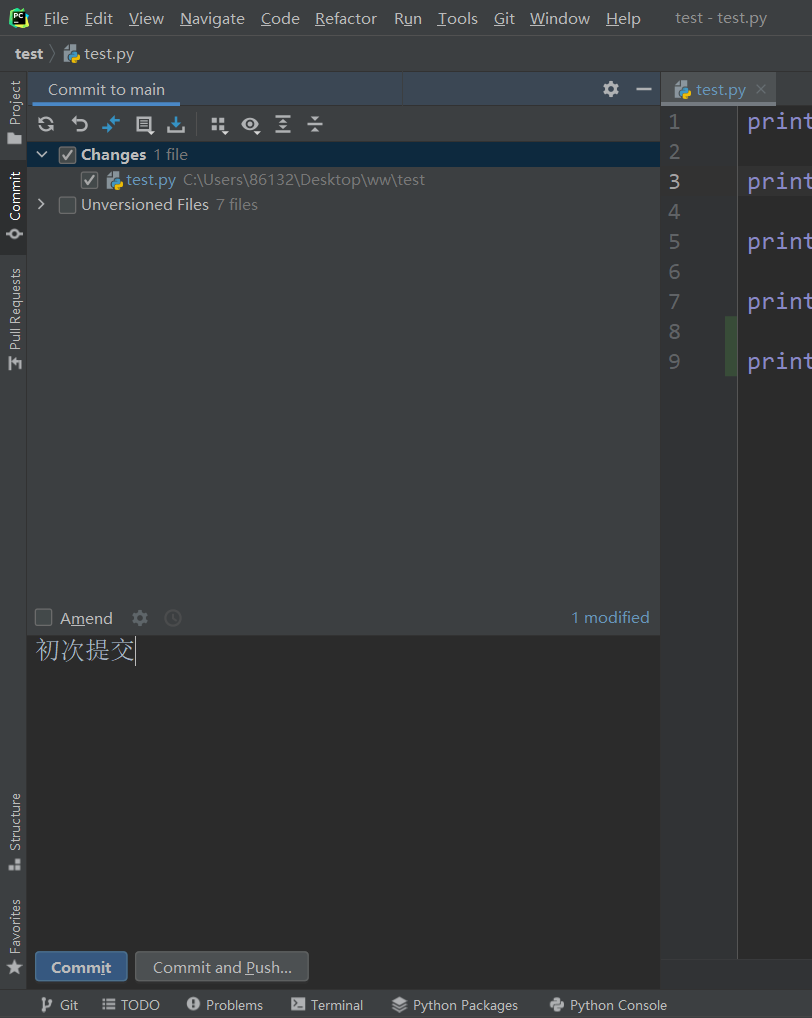The width and height of the screenshot is (812, 1018).
Task: Select test.py in the Changes list
Action: pos(343,180)
